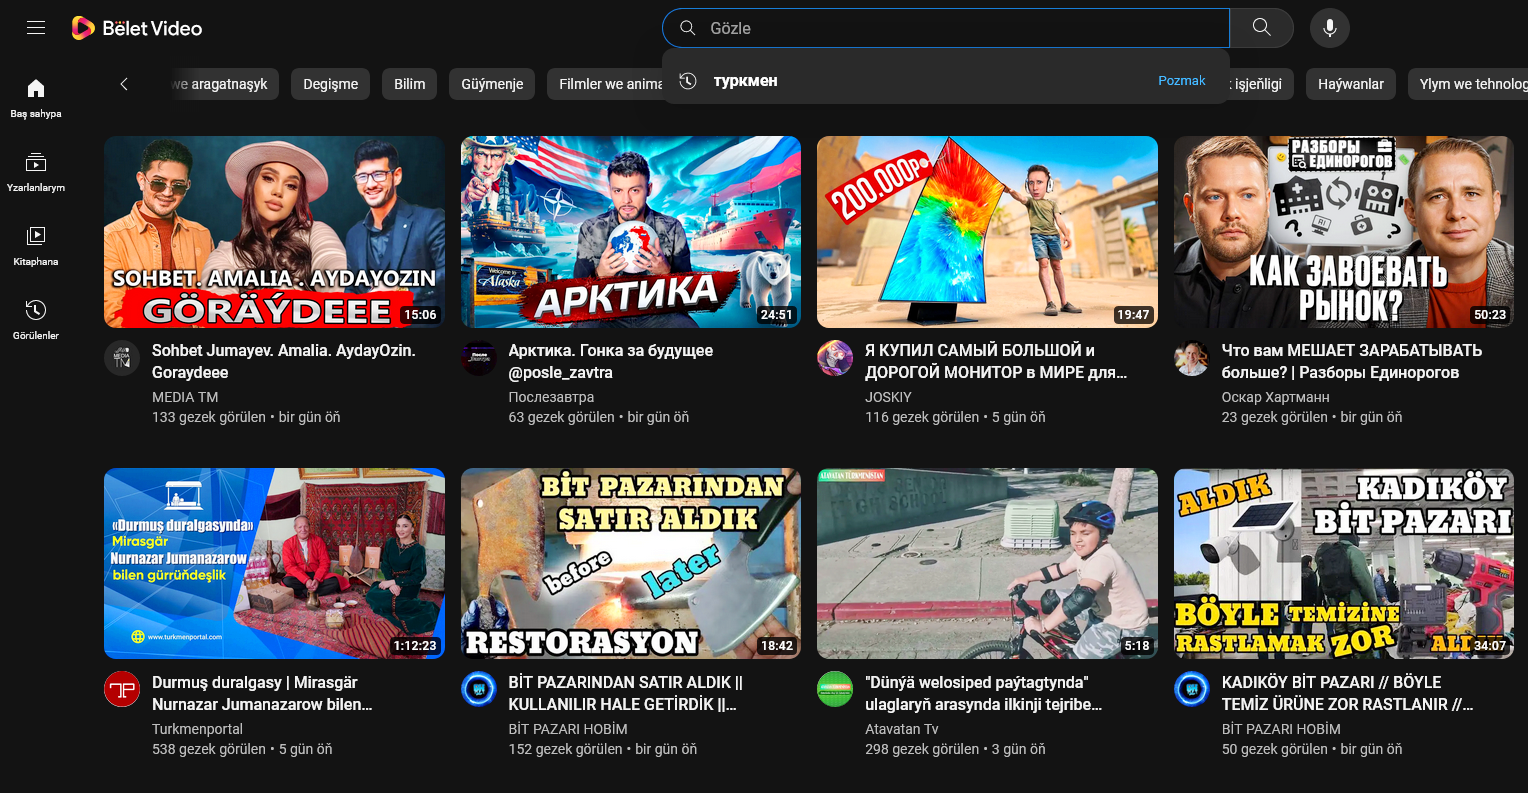Select the Haýwanlar category chip
Viewport: 1528px width, 793px height.
click(1351, 84)
